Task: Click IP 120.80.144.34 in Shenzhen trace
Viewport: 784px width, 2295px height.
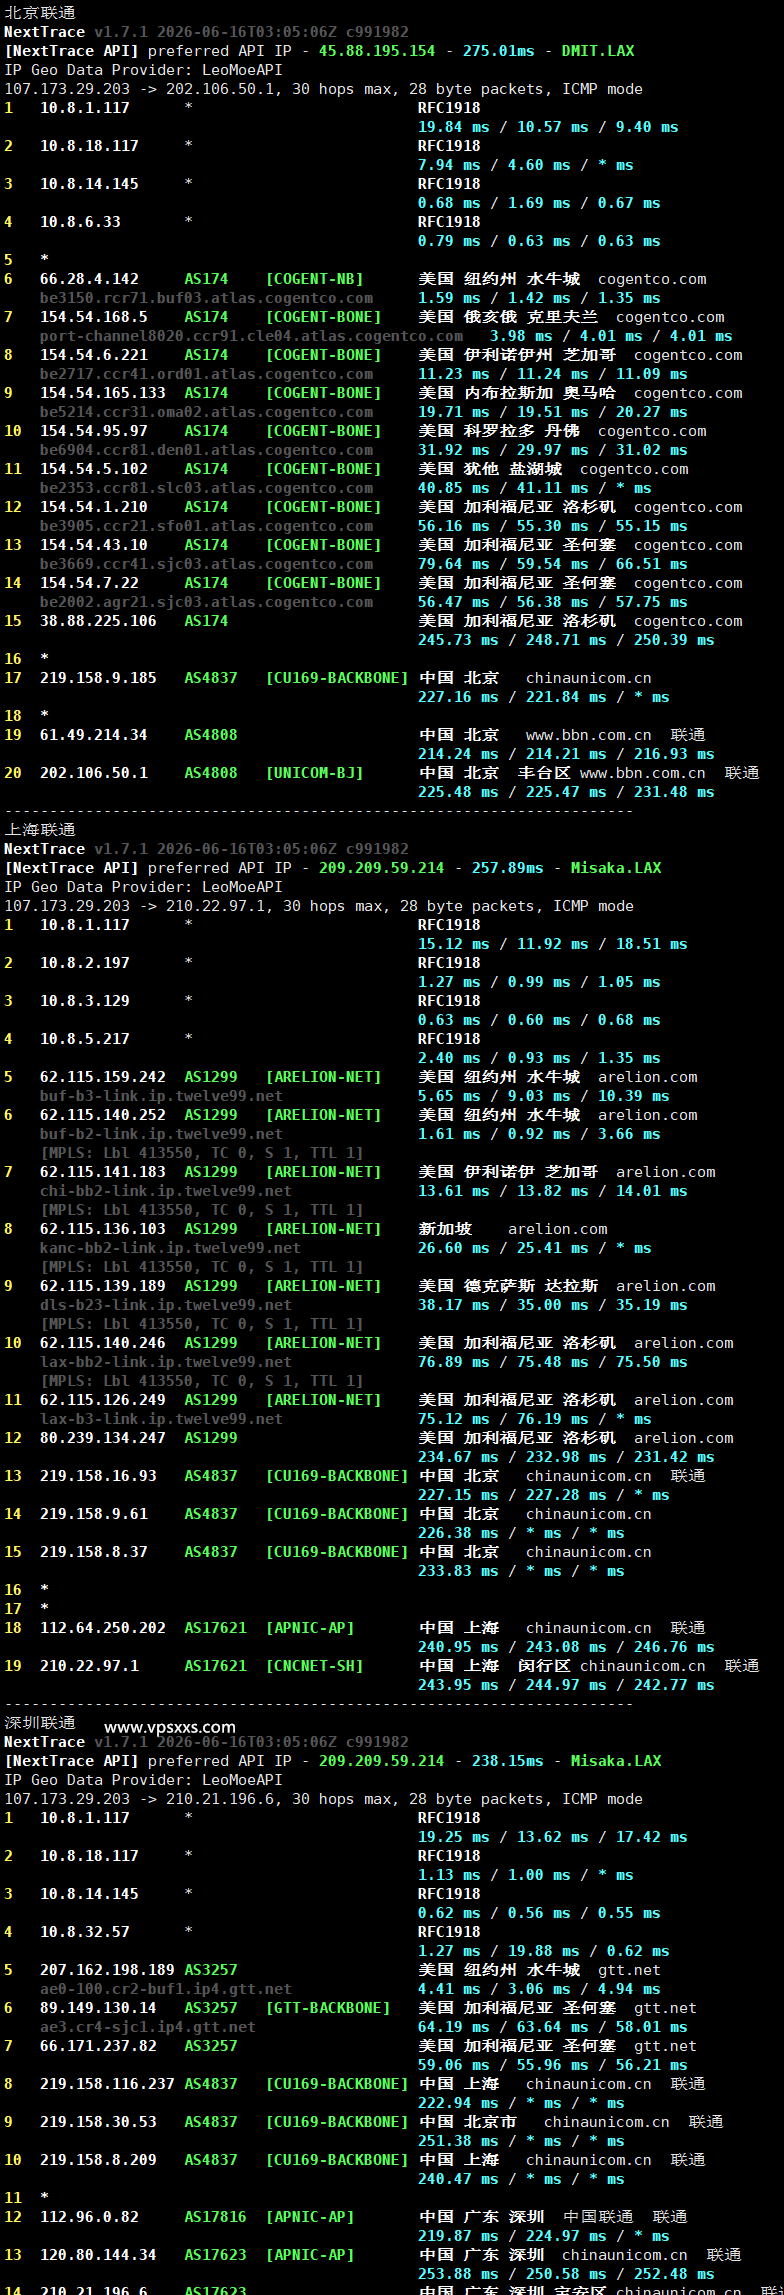Action: coord(98,2255)
